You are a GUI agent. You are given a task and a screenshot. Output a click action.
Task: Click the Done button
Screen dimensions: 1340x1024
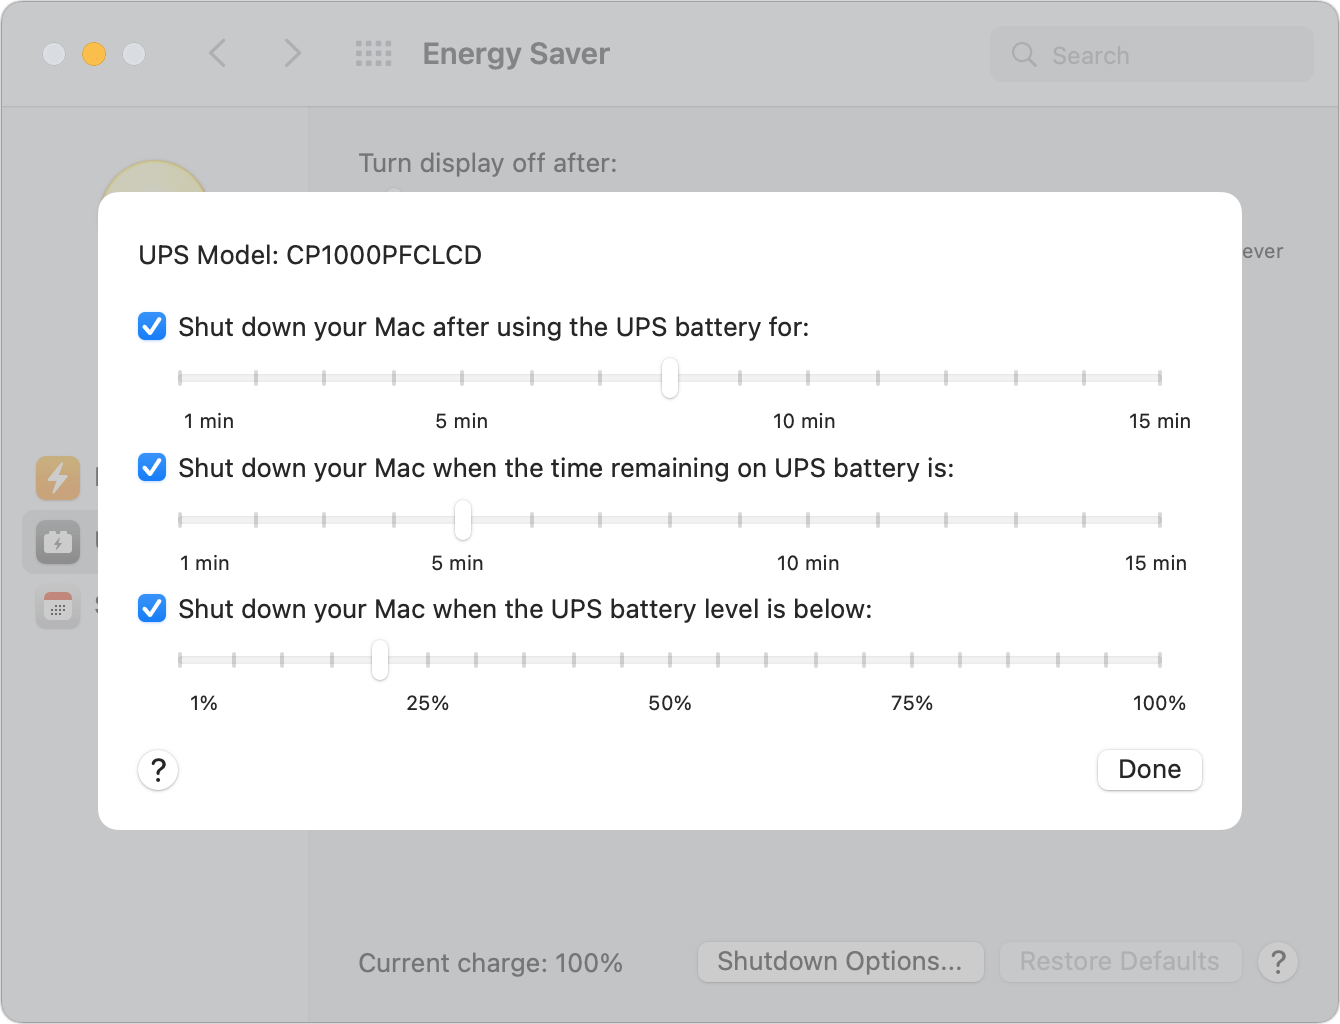click(1149, 769)
